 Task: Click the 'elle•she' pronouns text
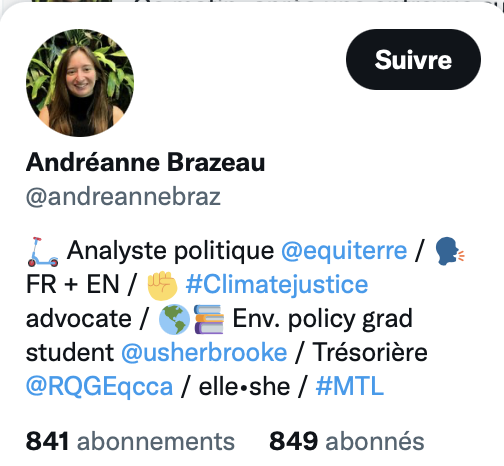(245, 387)
